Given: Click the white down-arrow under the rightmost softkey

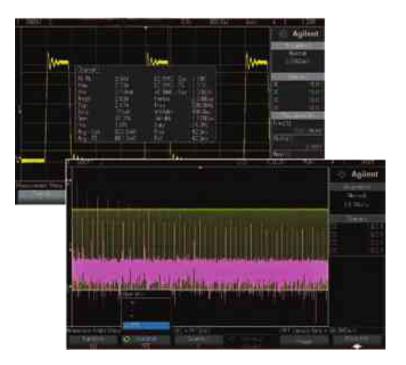Looking at the screenshot, I should tap(358, 347).
